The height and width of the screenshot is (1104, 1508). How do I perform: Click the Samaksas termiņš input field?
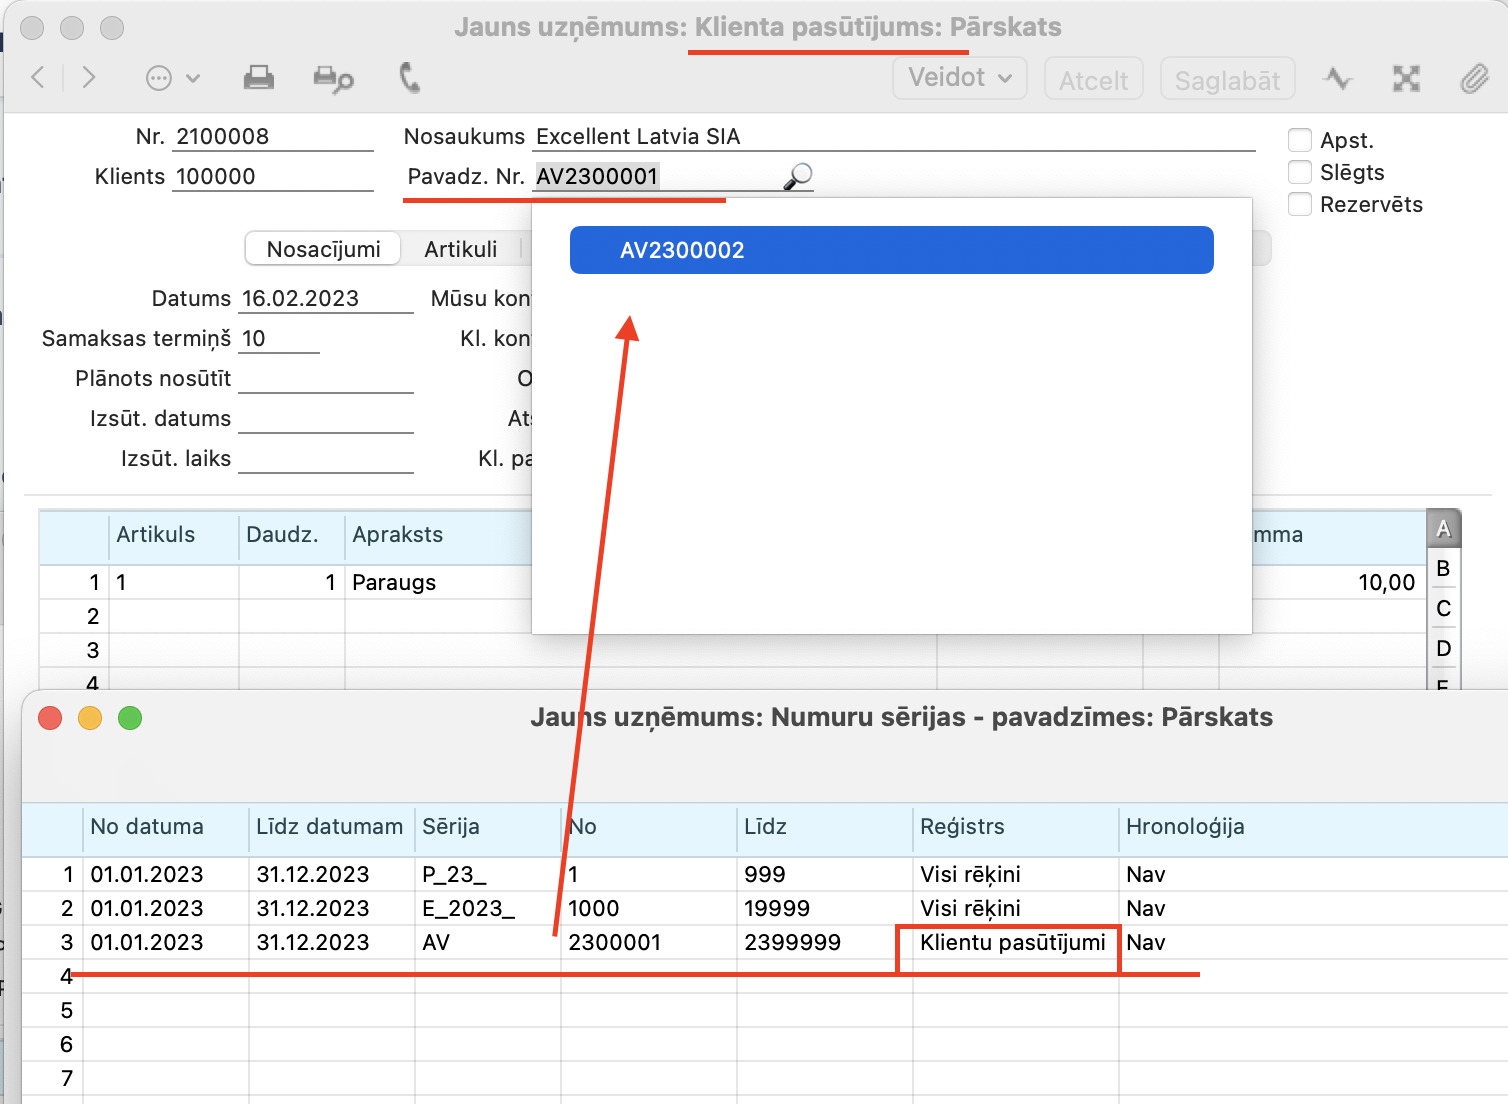(x=279, y=339)
